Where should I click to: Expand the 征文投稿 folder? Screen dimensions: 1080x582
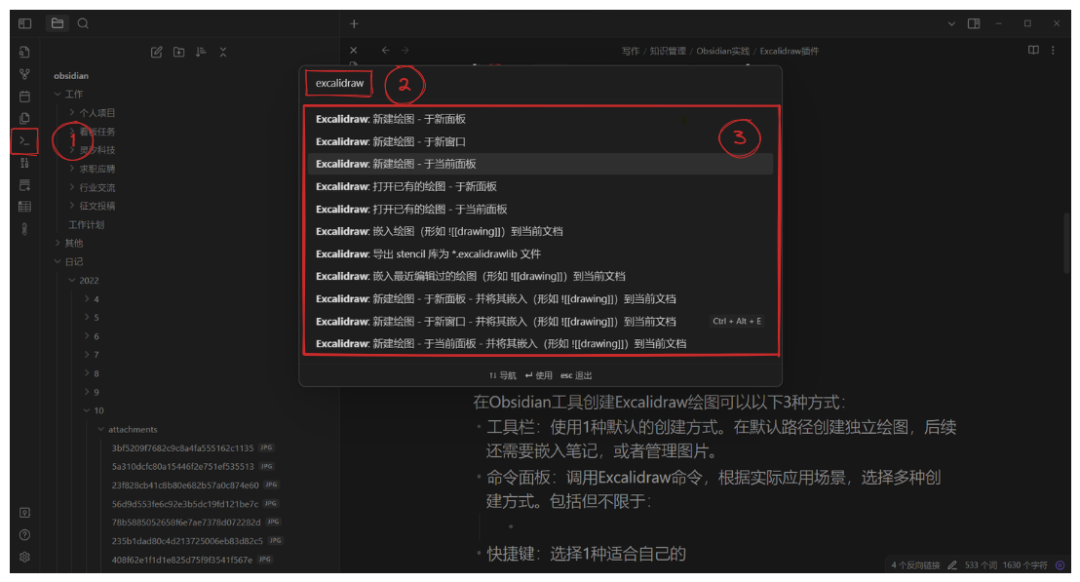72,205
